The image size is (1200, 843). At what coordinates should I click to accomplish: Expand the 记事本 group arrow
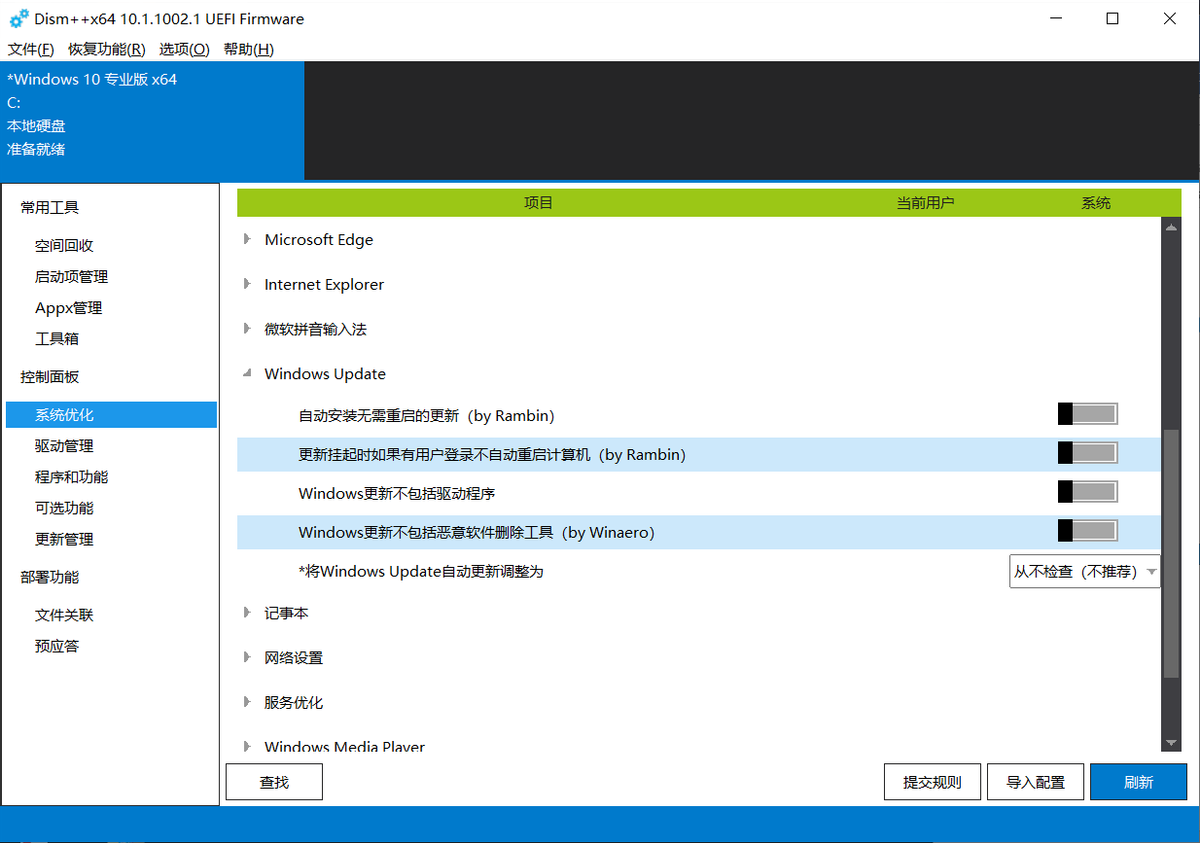[x=247, y=612]
